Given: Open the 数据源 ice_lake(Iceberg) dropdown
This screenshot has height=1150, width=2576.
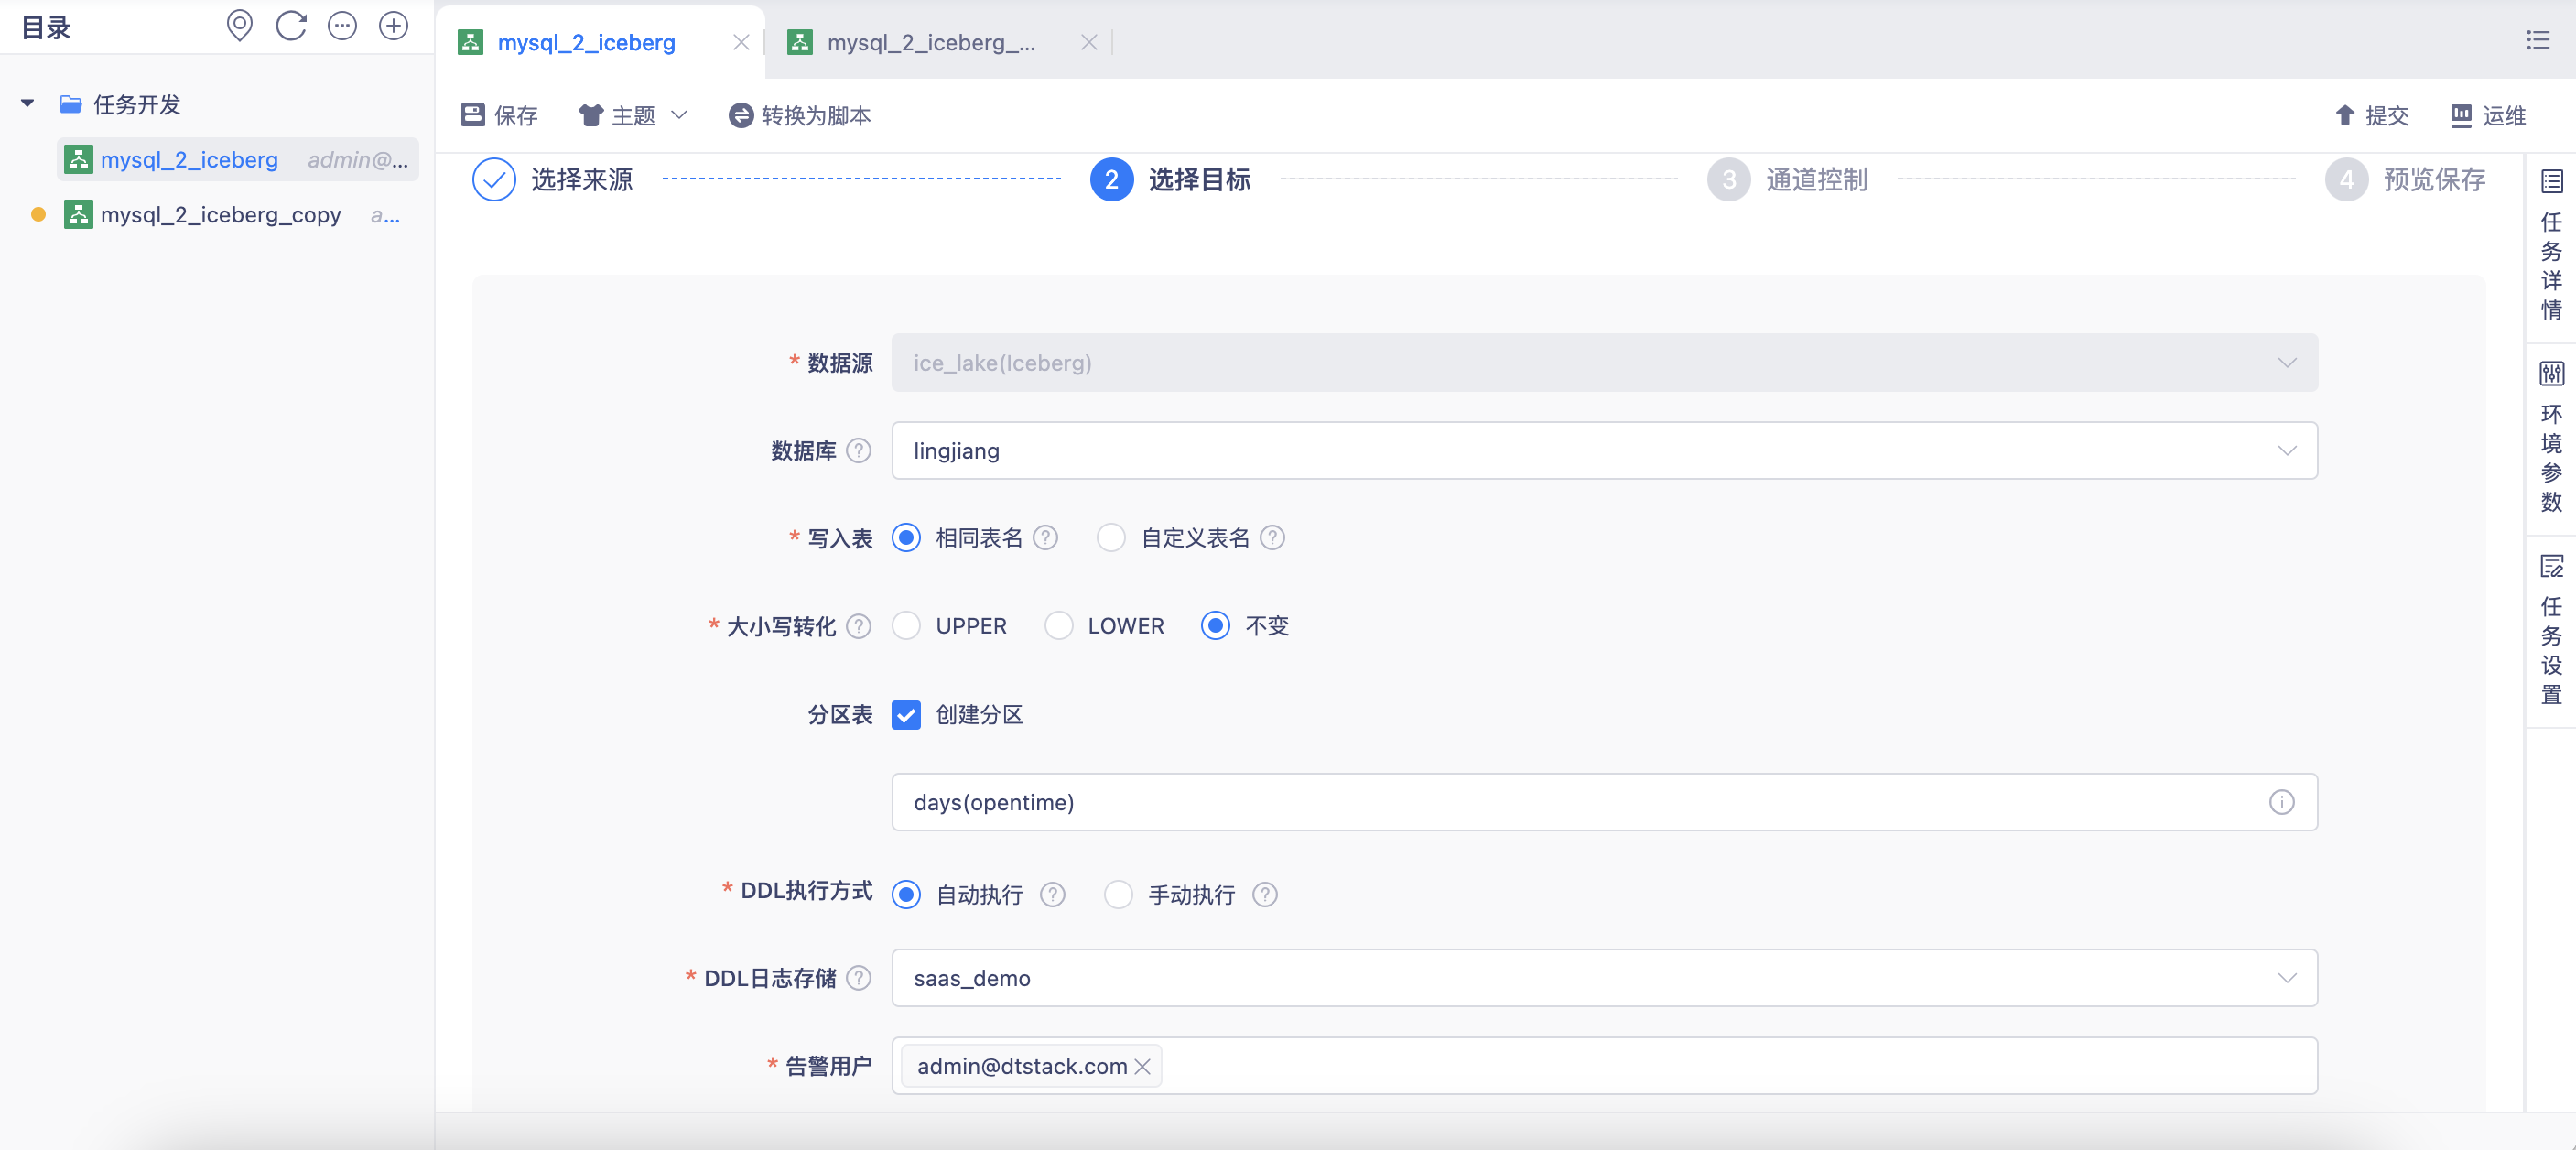Looking at the screenshot, I should click(1604, 363).
